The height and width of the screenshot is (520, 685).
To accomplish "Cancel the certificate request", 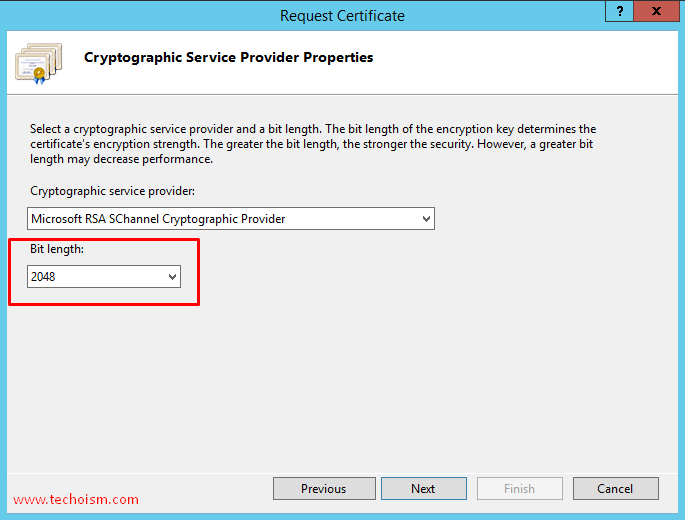I will click(x=615, y=489).
